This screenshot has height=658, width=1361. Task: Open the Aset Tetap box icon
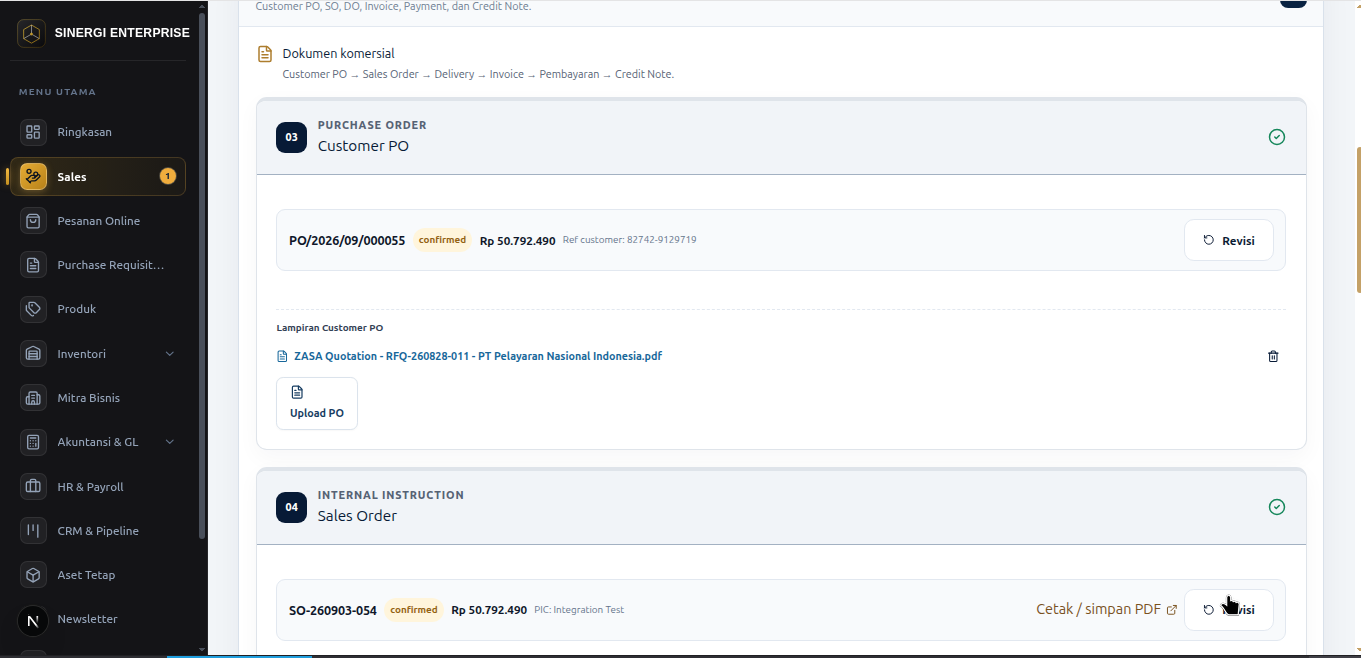[x=33, y=575]
